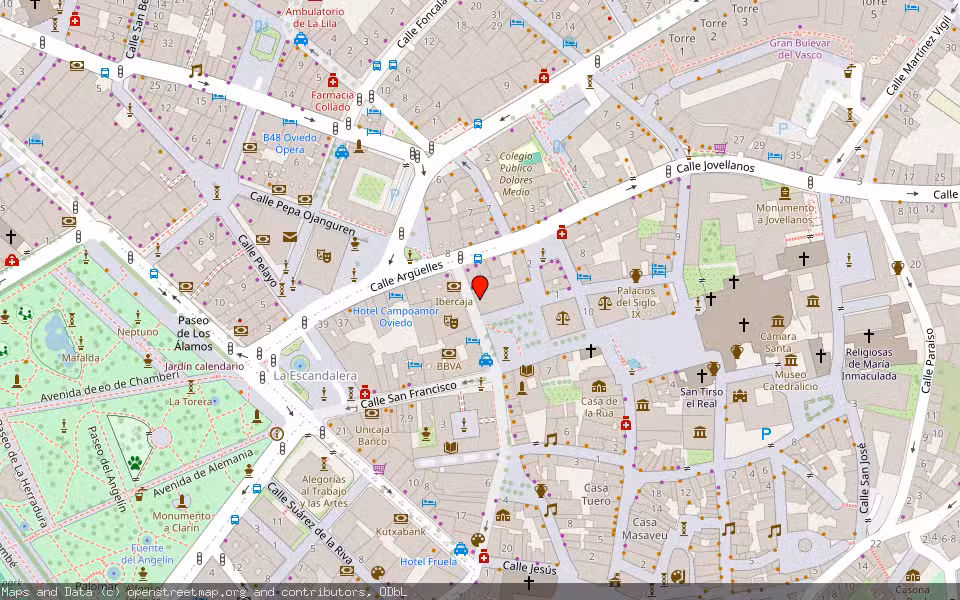Click the Gran Bulevar del Vasco label
960x600 pixels.
[800, 48]
